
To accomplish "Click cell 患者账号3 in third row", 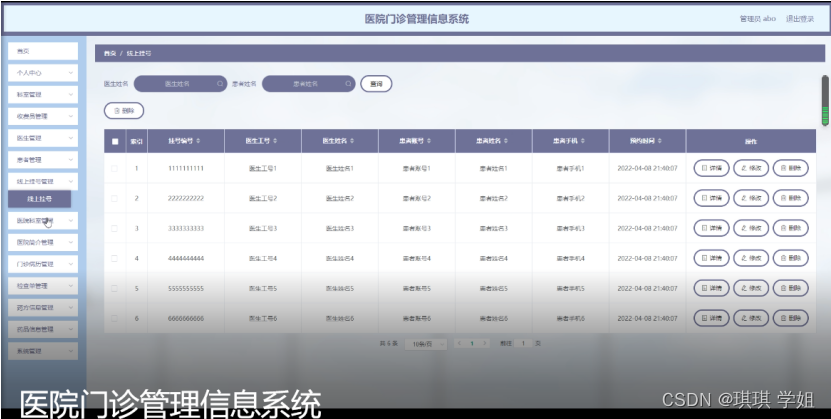I will pyautogui.click(x=417, y=228).
